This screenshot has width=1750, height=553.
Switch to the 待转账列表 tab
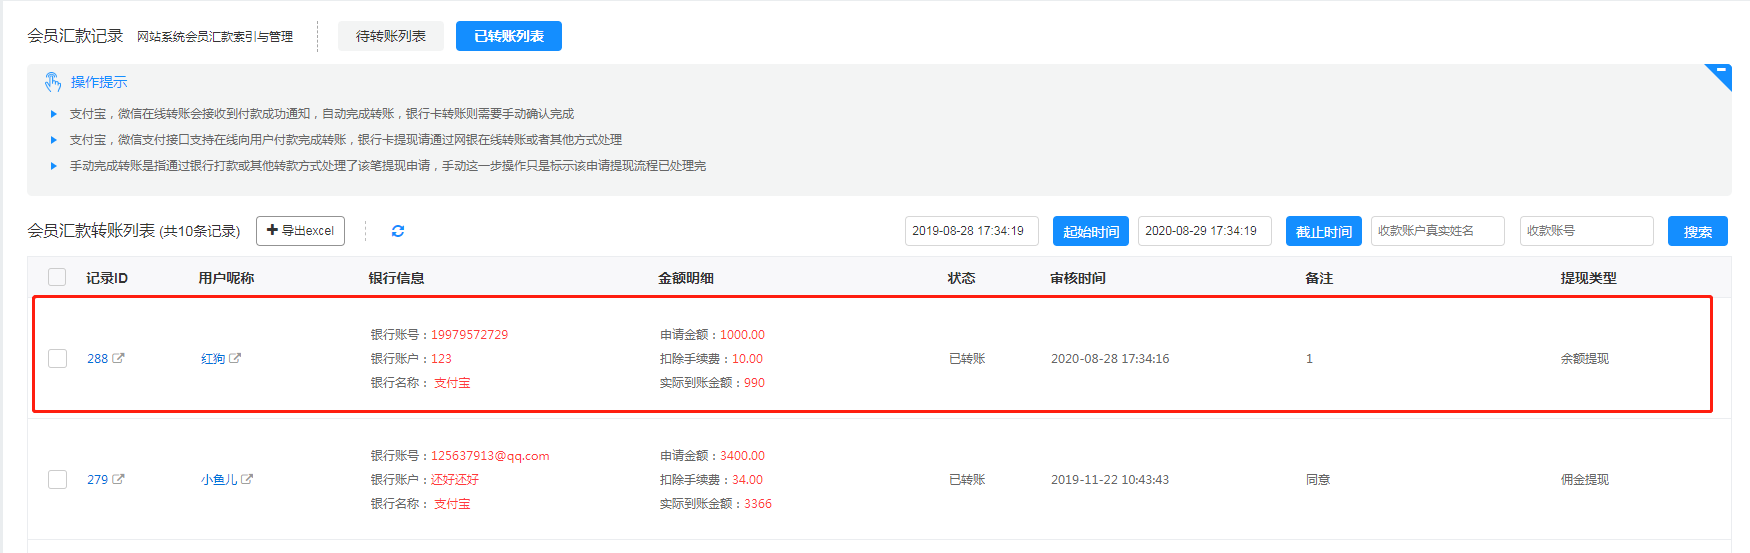point(390,36)
